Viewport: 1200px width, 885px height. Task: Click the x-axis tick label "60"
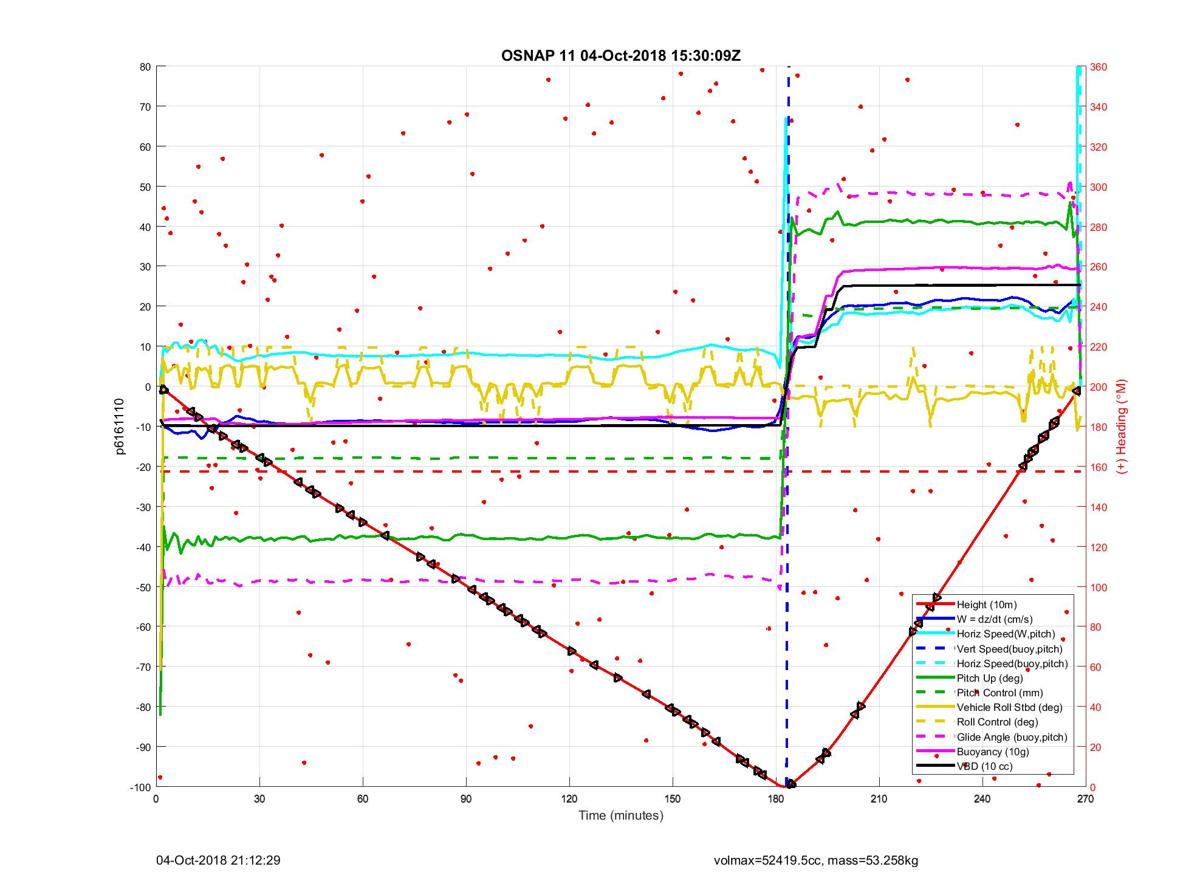(x=363, y=799)
